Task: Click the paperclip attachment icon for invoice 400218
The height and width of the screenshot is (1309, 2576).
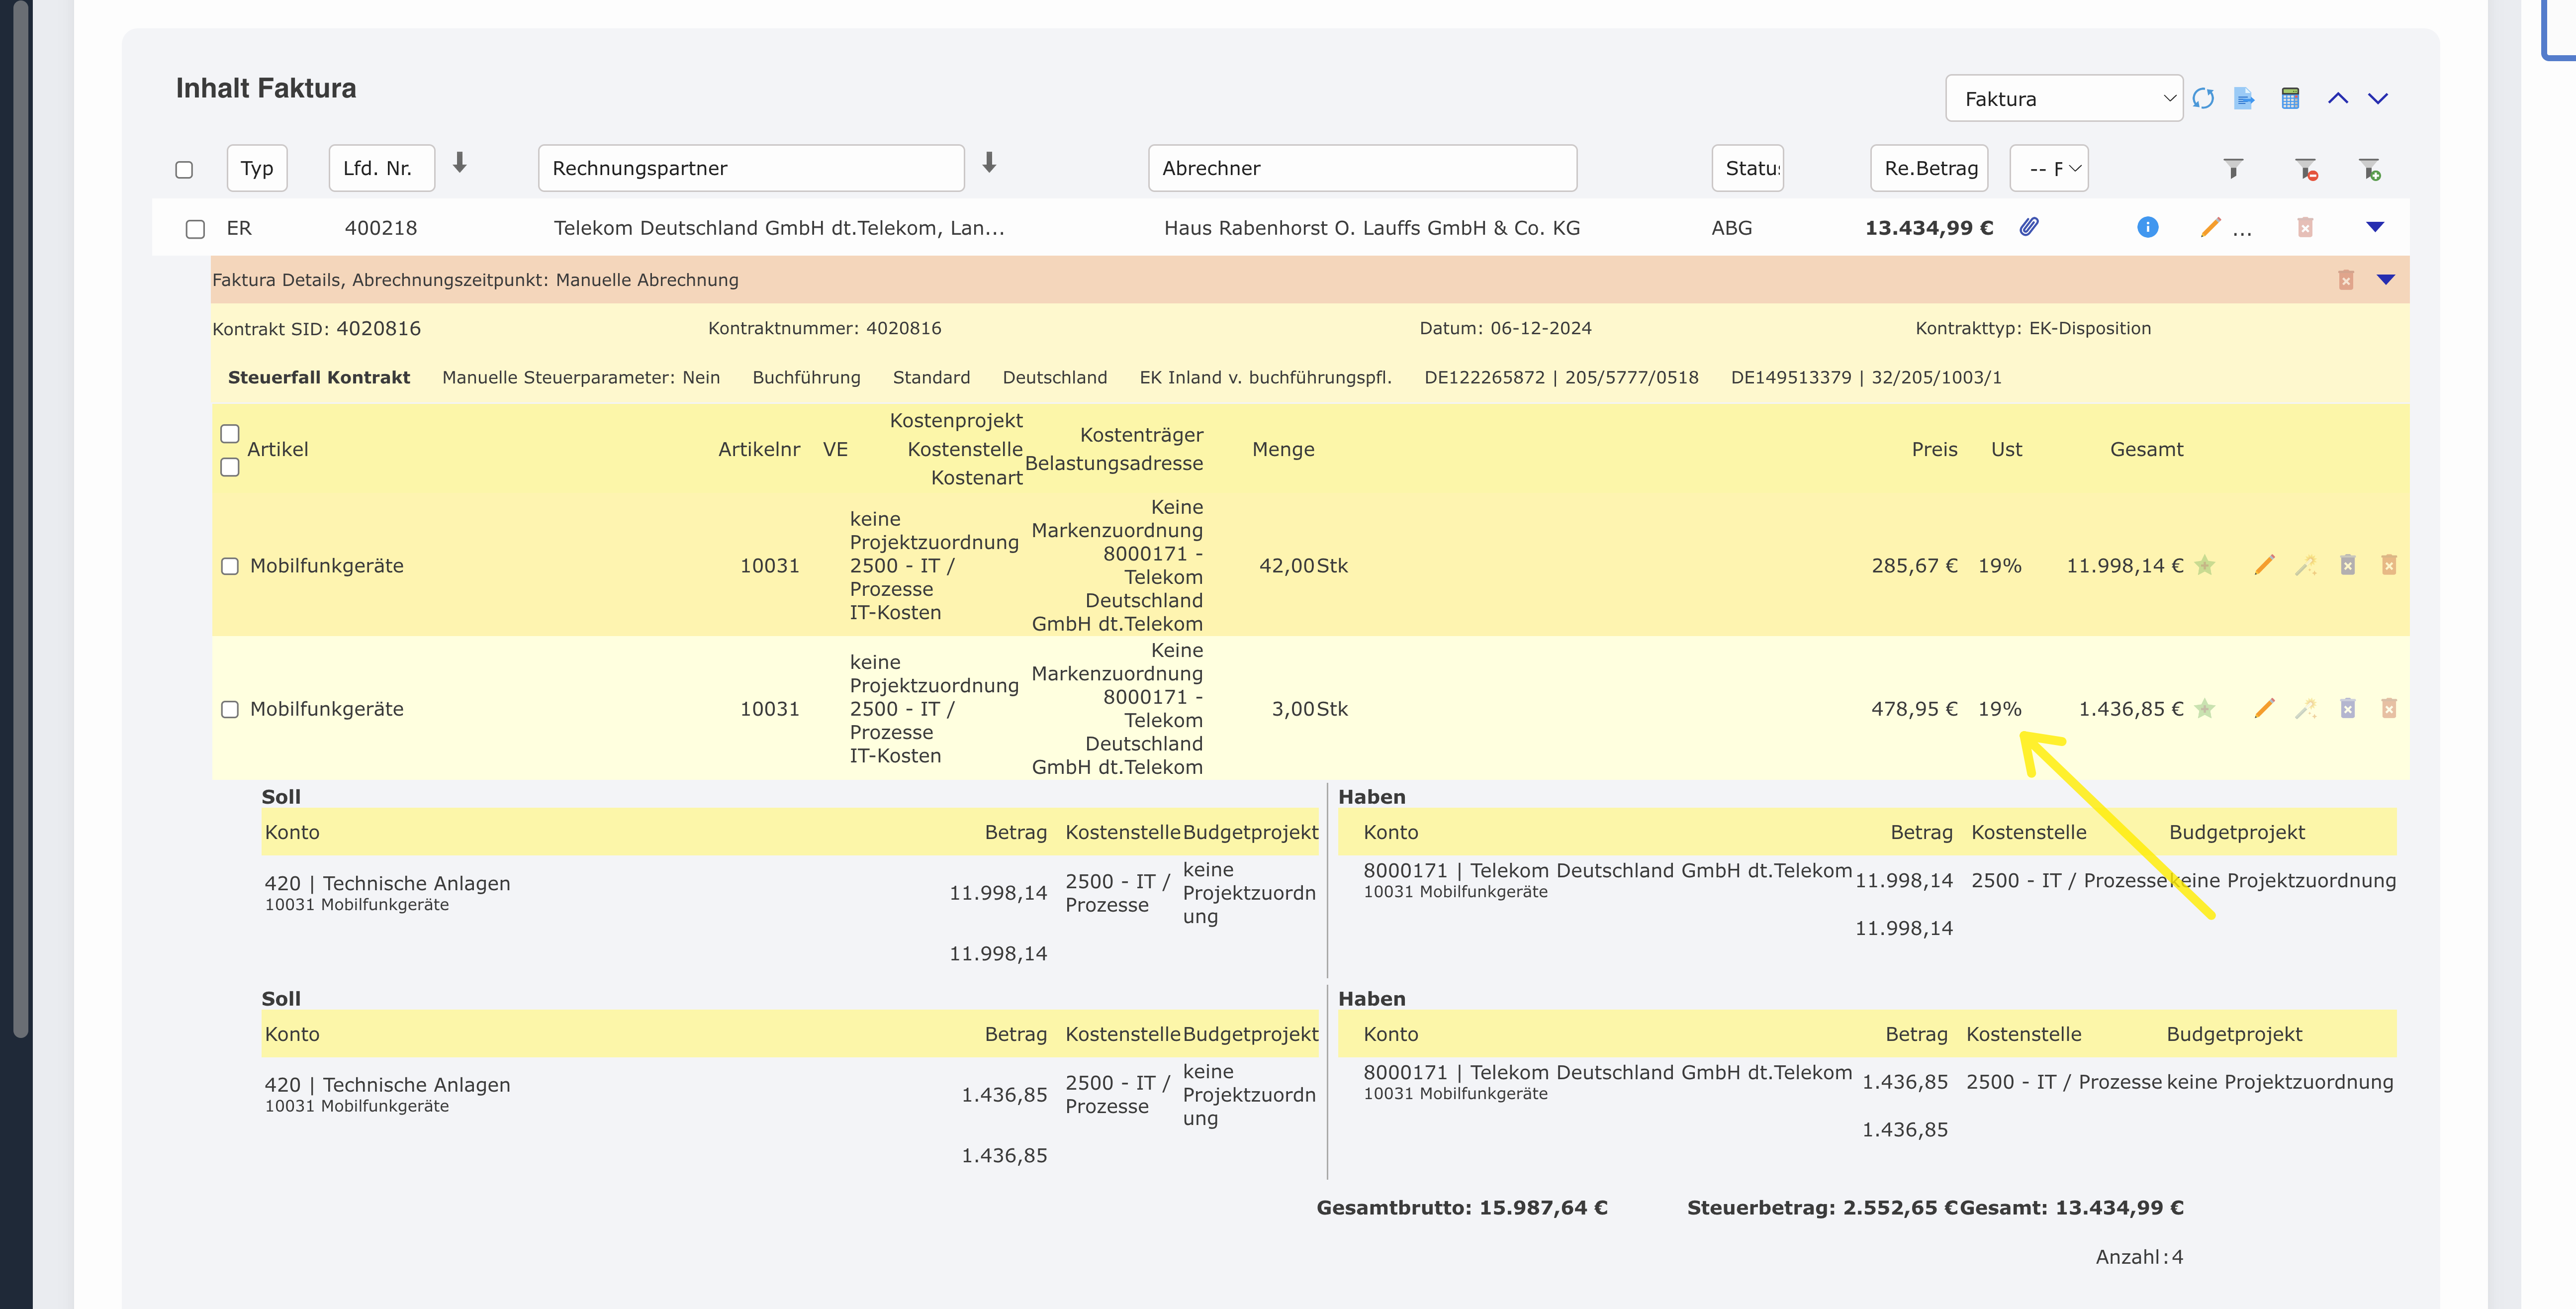Action: [2029, 227]
